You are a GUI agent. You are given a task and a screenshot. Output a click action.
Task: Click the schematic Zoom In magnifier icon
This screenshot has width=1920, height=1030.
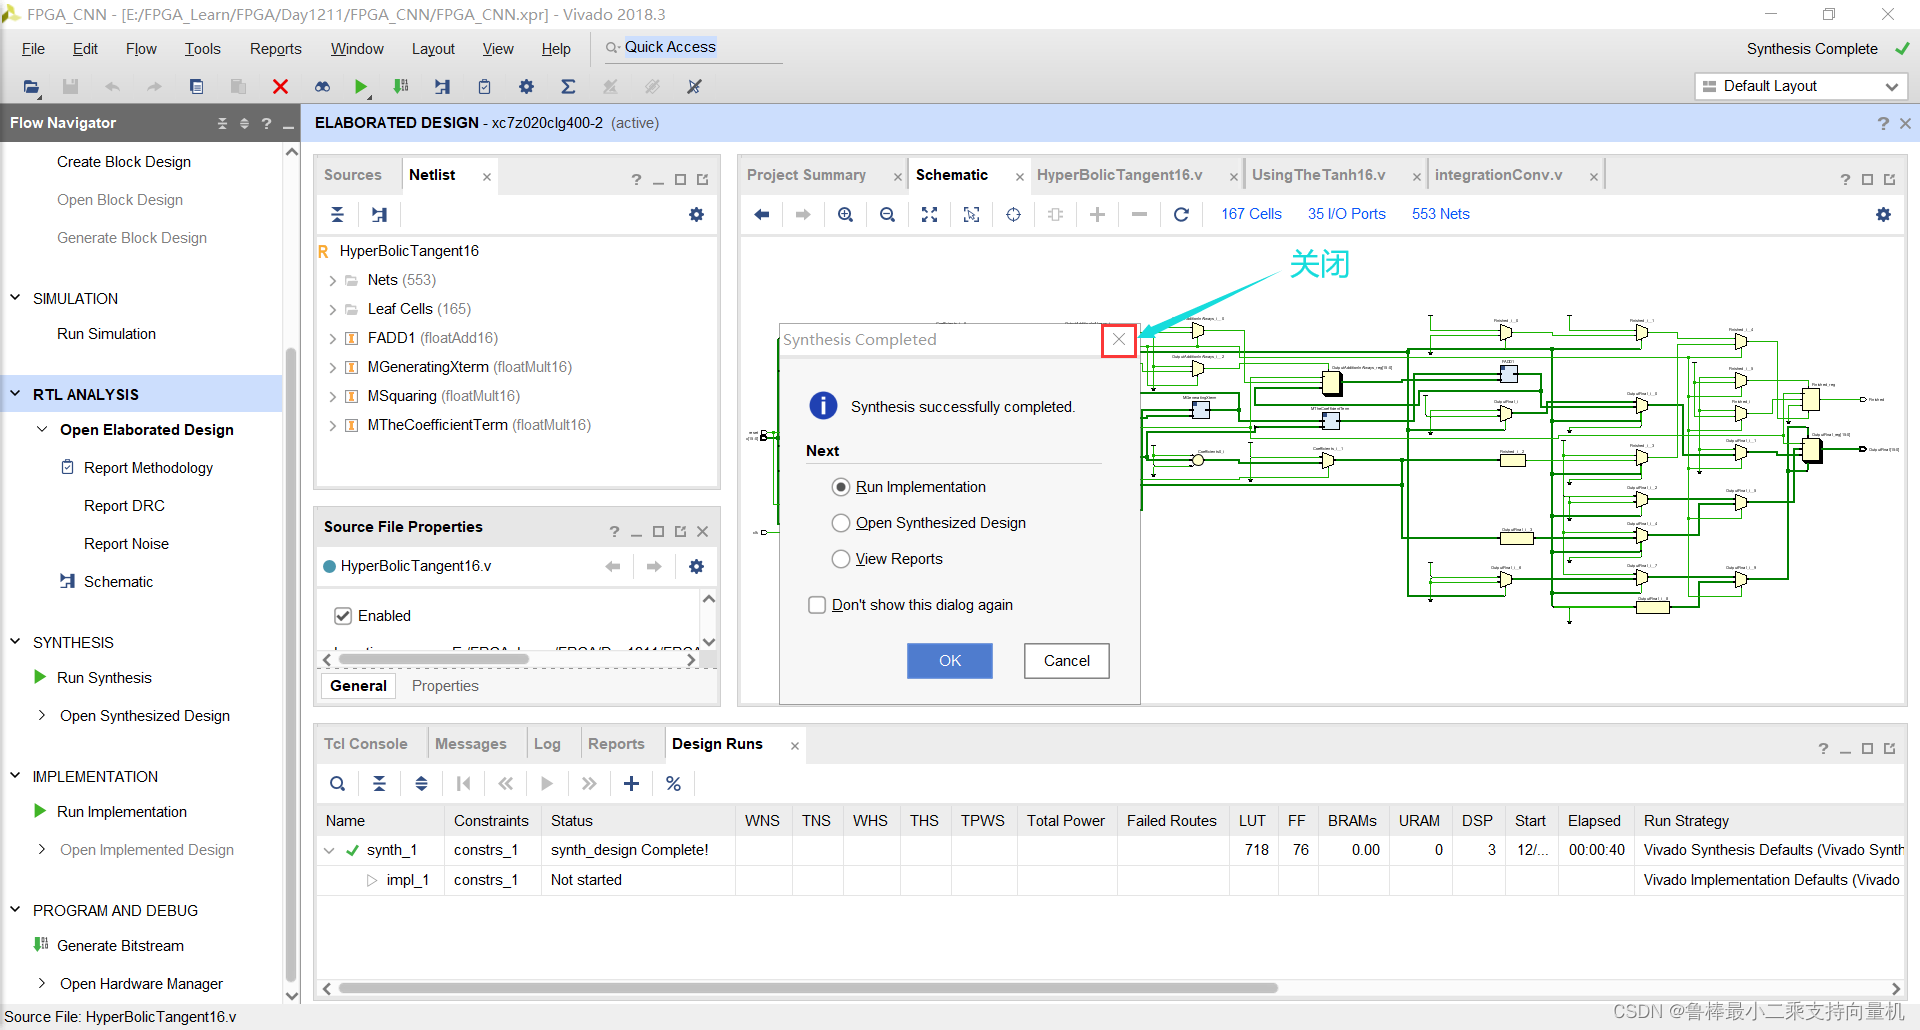coord(845,214)
